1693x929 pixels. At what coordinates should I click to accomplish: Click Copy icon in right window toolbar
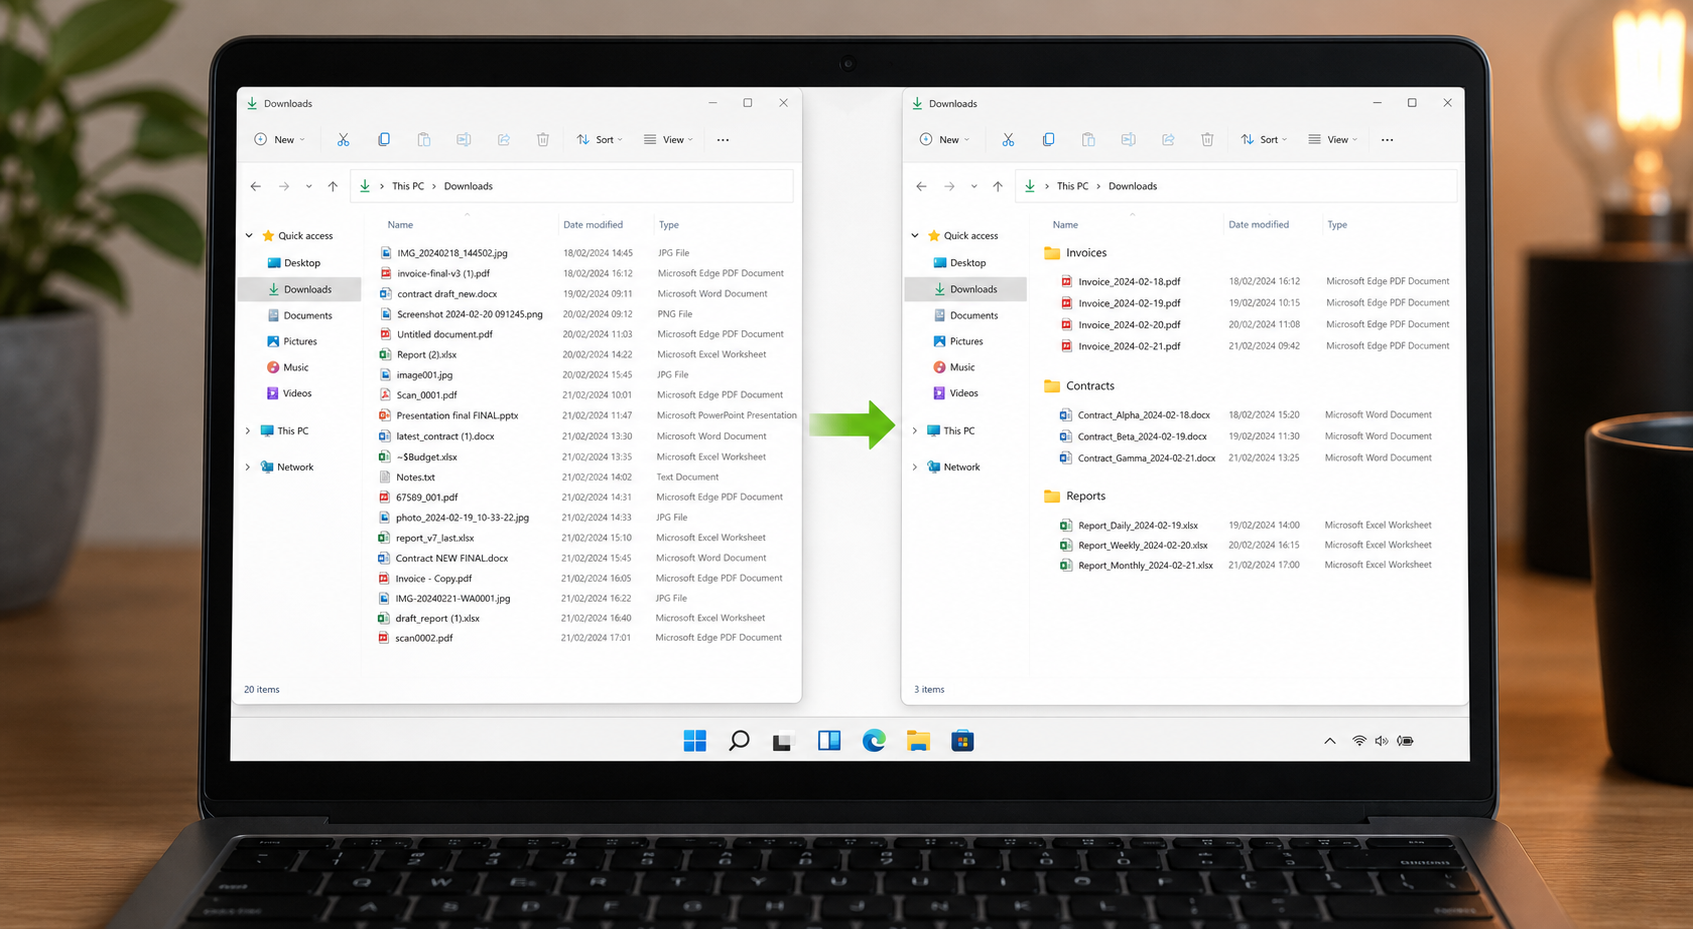pyautogui.click(x=1048, y=140)
